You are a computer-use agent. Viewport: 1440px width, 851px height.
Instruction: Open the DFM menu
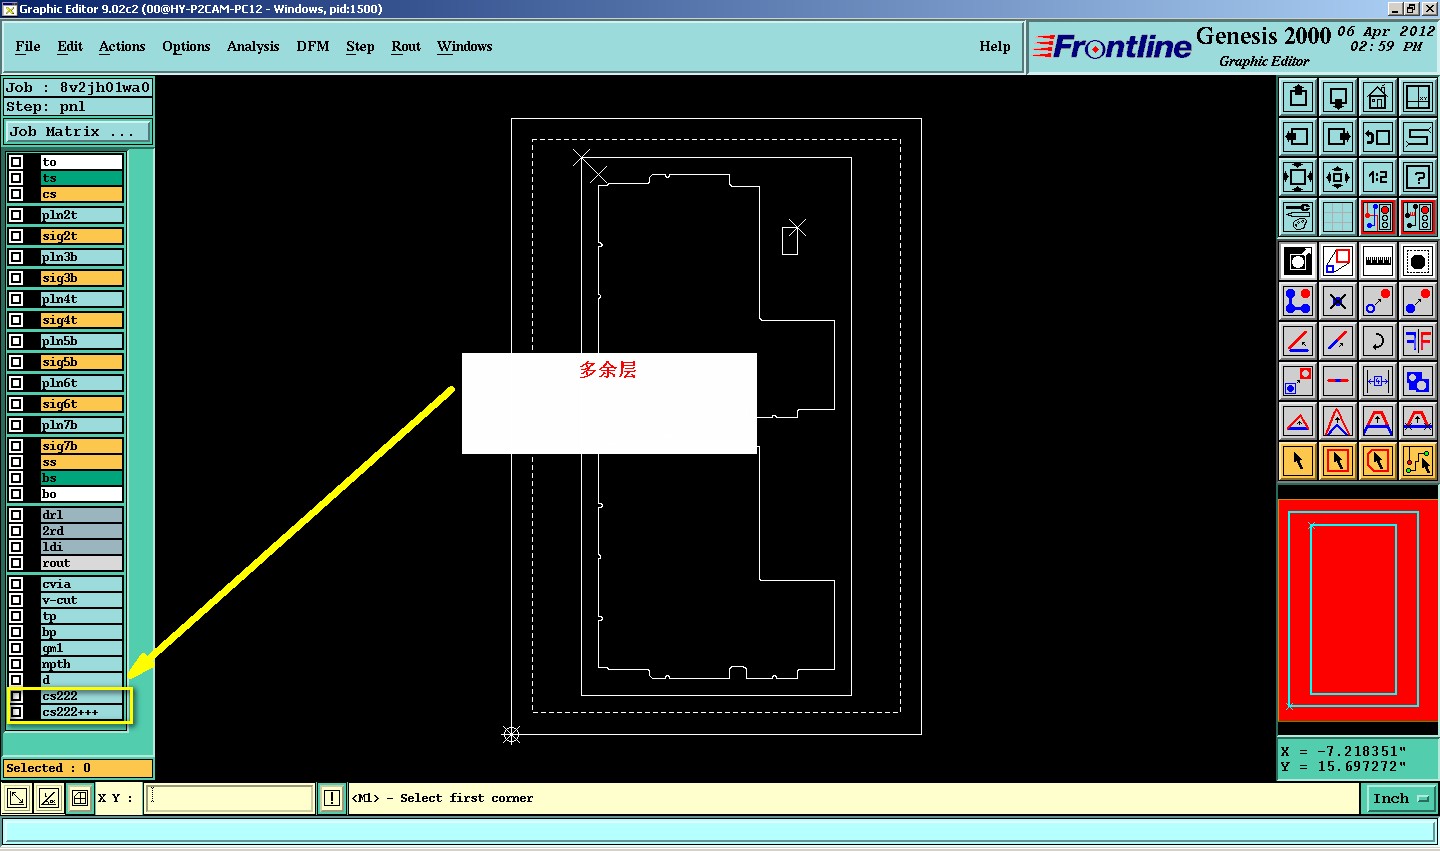coord(313,46)
